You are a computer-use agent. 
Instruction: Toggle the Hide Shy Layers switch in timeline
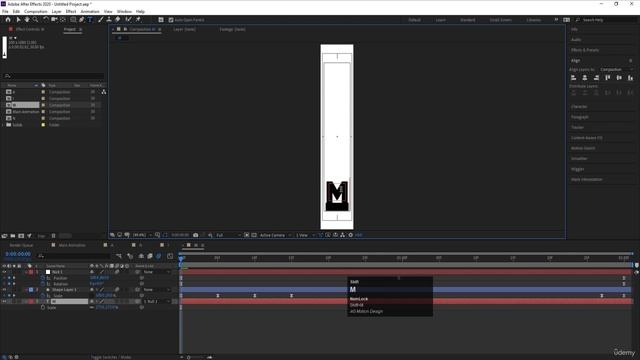pos(141,256)
